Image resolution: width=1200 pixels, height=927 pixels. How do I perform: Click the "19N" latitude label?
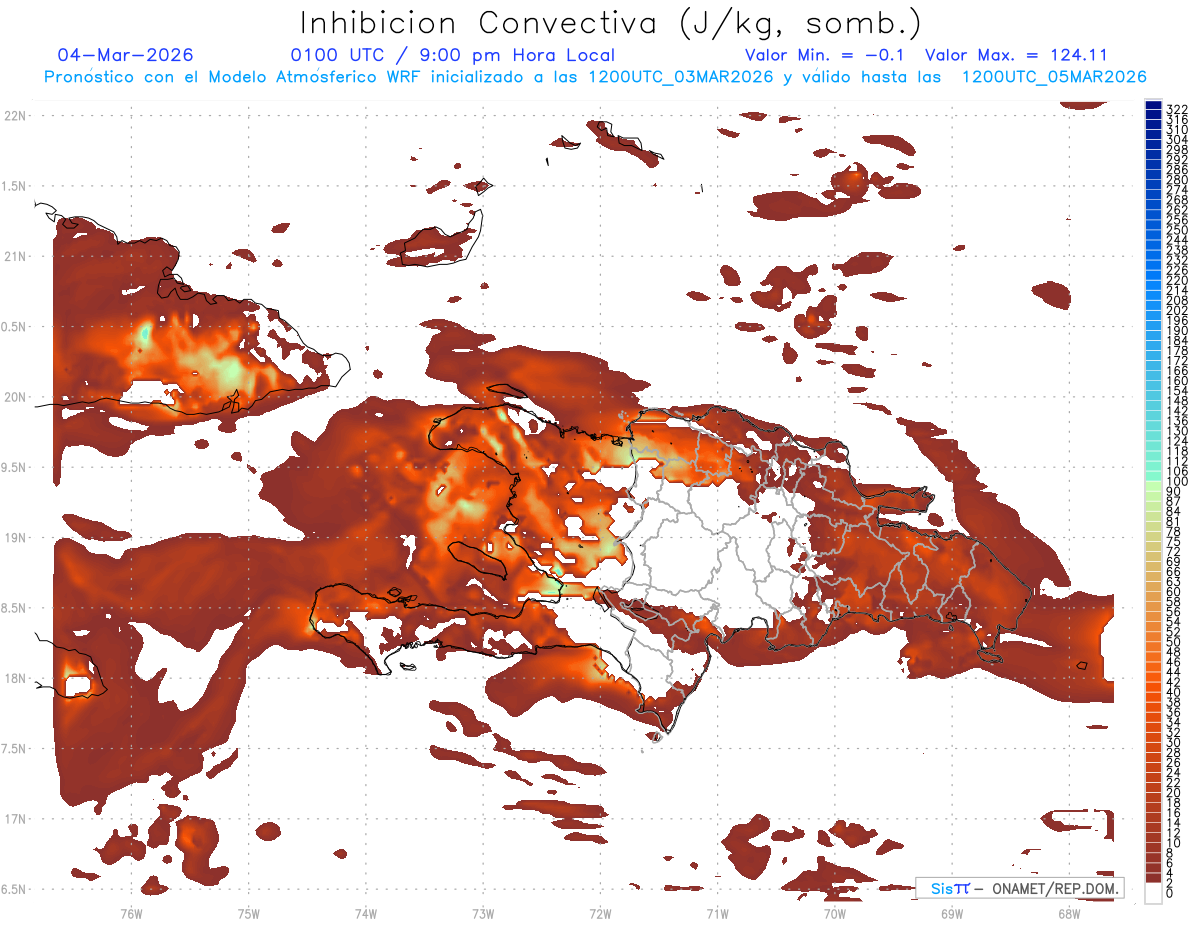pos(16,537)
